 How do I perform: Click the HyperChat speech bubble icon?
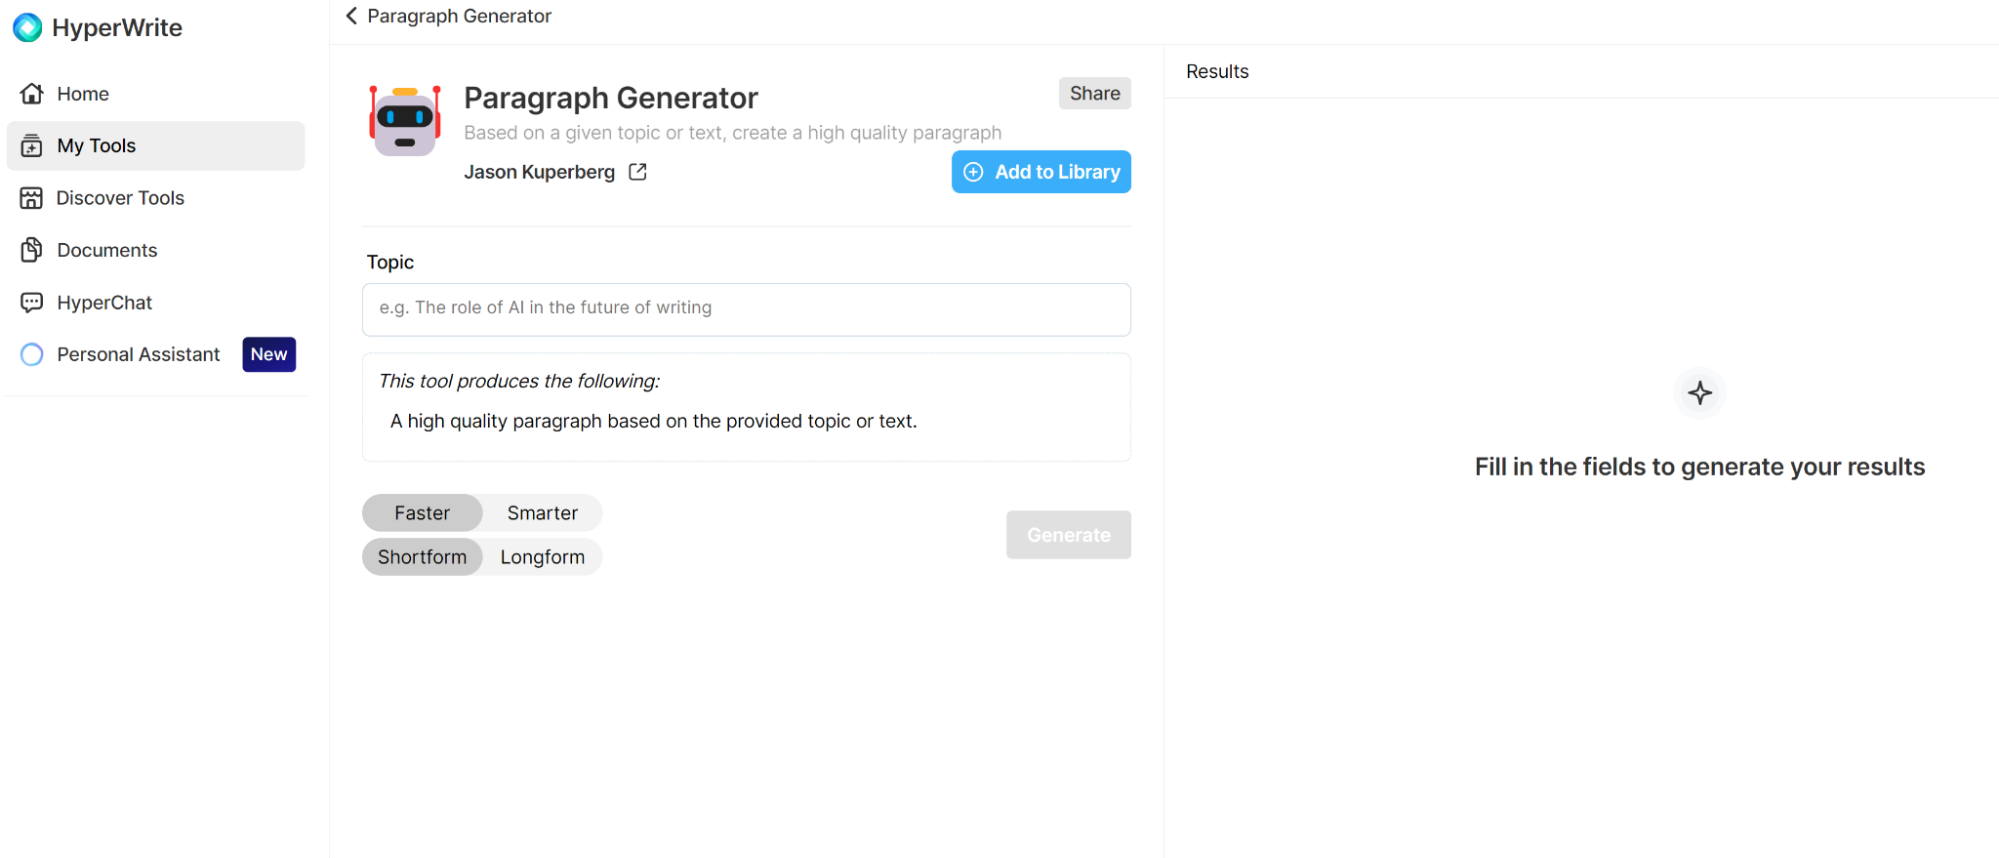pyautogui.click(x=32, y=302)
